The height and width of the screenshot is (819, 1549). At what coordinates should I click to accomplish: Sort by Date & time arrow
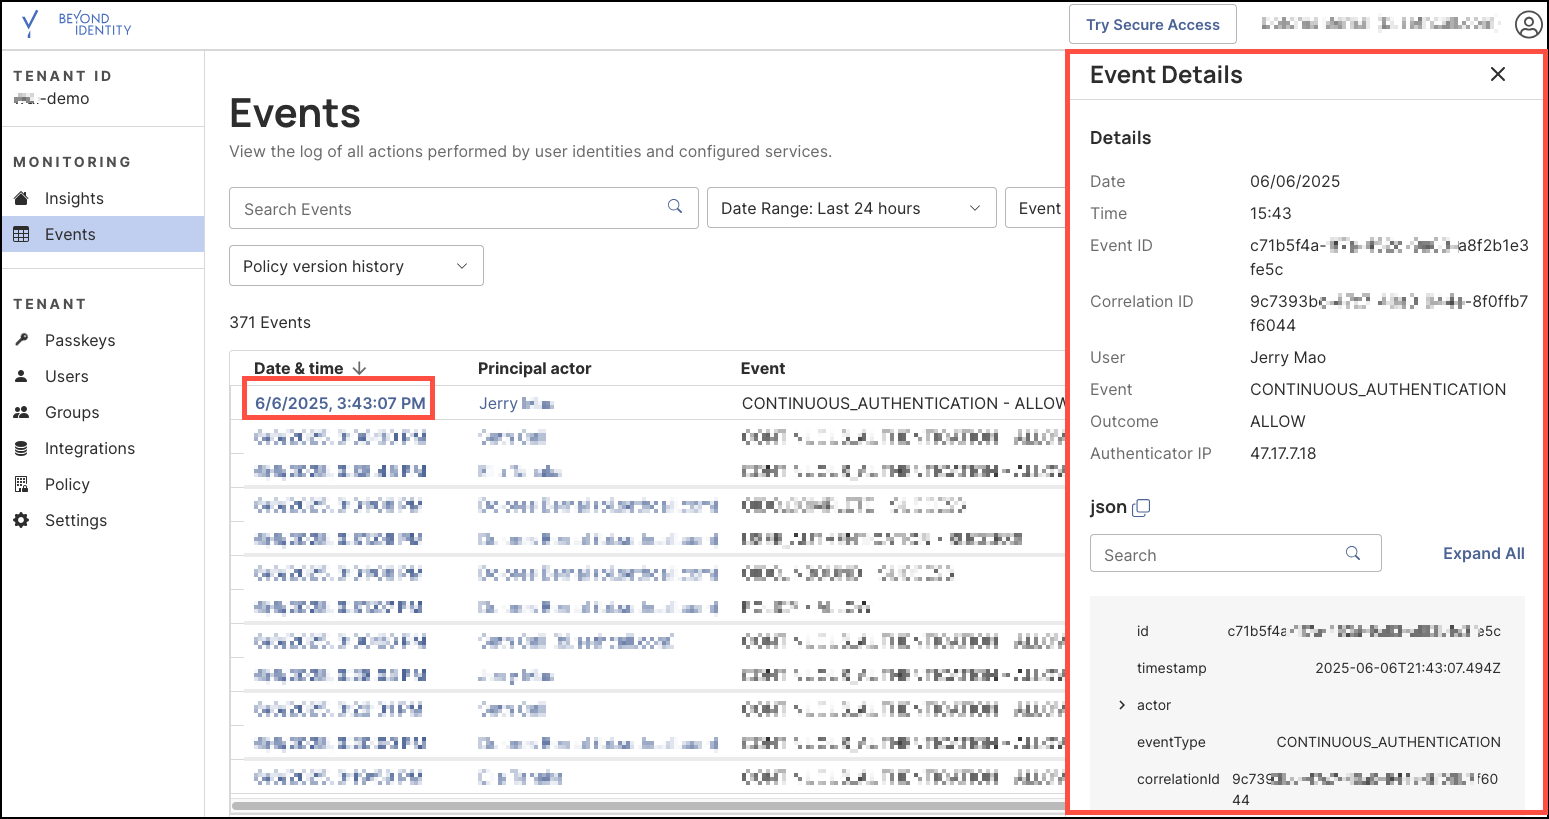click(360, 368)
